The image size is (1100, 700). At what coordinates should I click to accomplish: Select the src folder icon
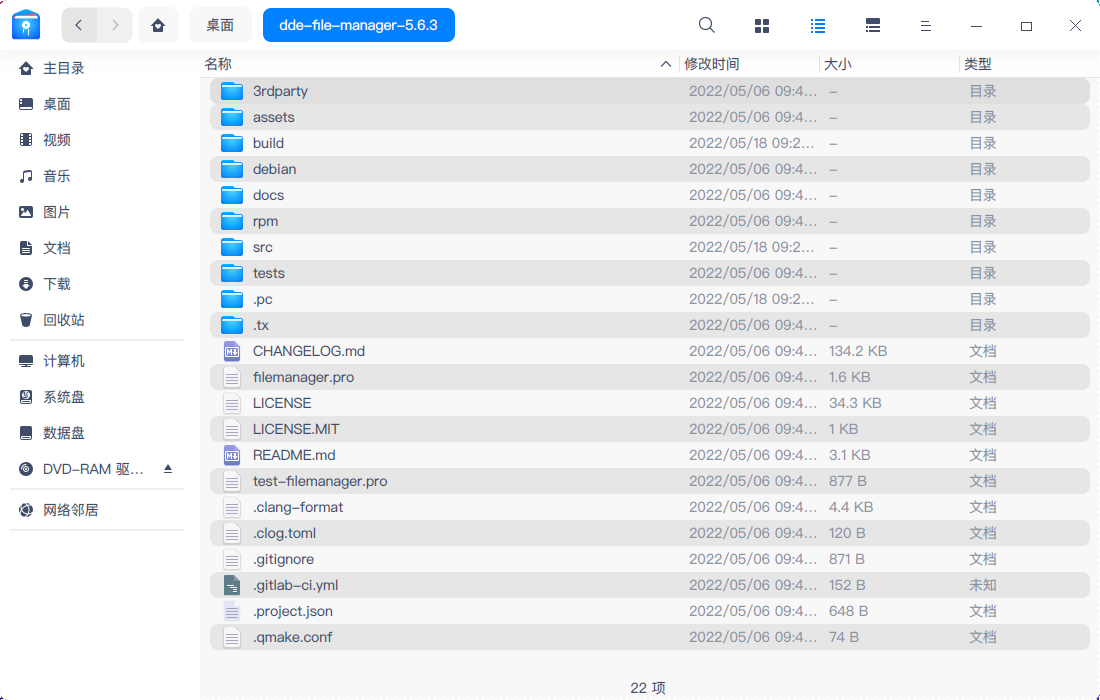click(x=232, y=247)
